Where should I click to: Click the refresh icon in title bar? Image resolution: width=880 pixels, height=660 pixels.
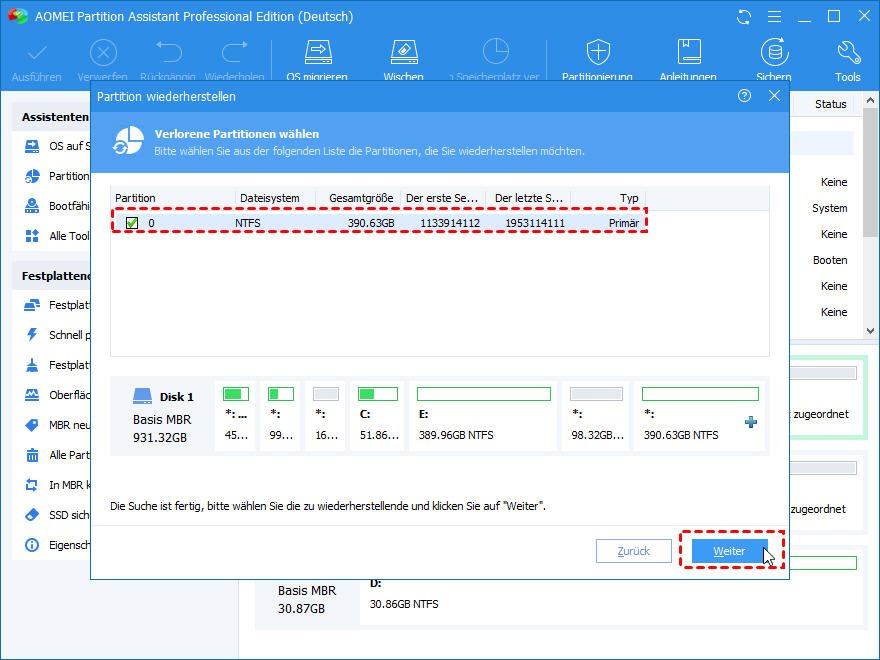tap(744, 17)
